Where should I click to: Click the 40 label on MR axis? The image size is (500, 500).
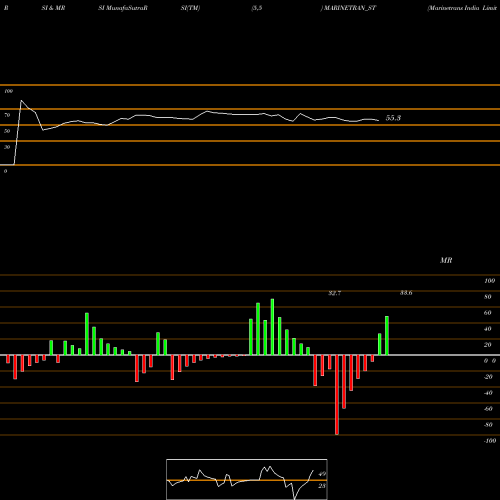pyautogui.click(x=488, y=329)
